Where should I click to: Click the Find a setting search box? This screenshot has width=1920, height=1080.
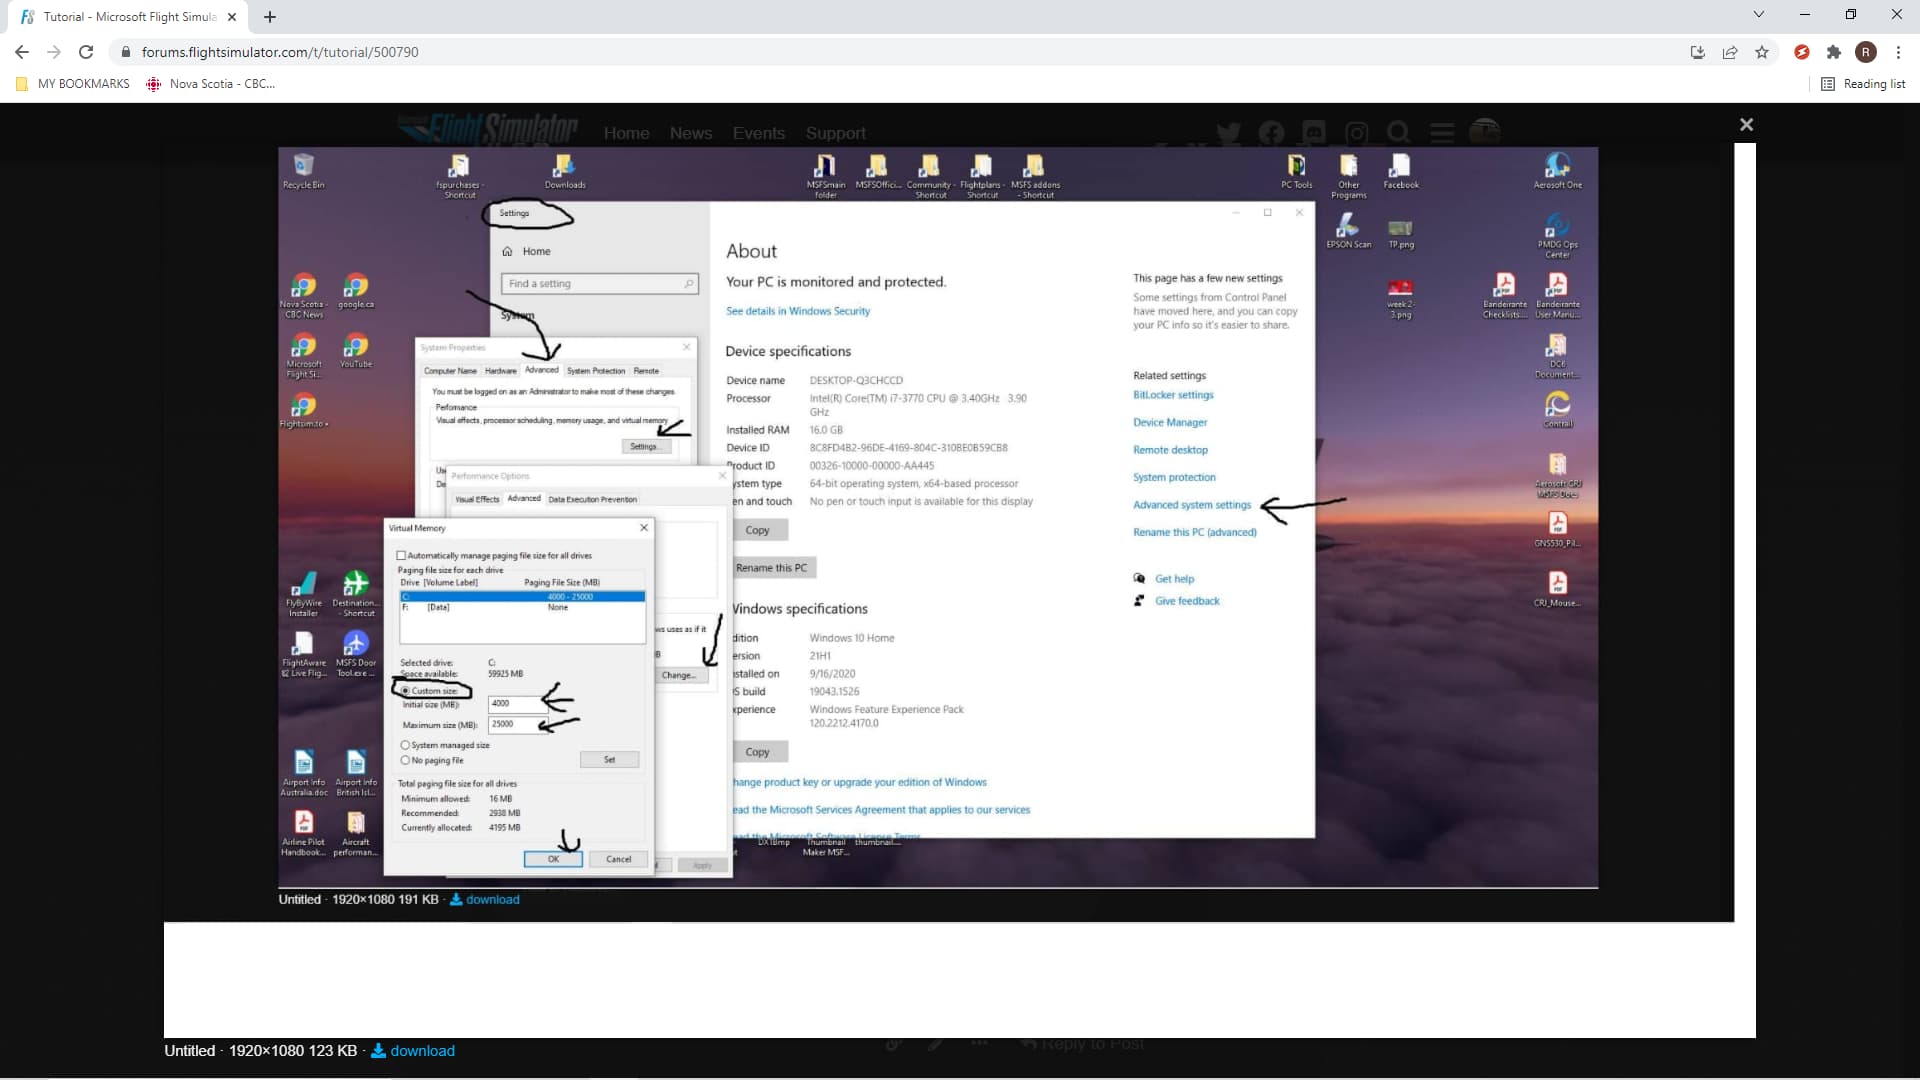(599, 284)
